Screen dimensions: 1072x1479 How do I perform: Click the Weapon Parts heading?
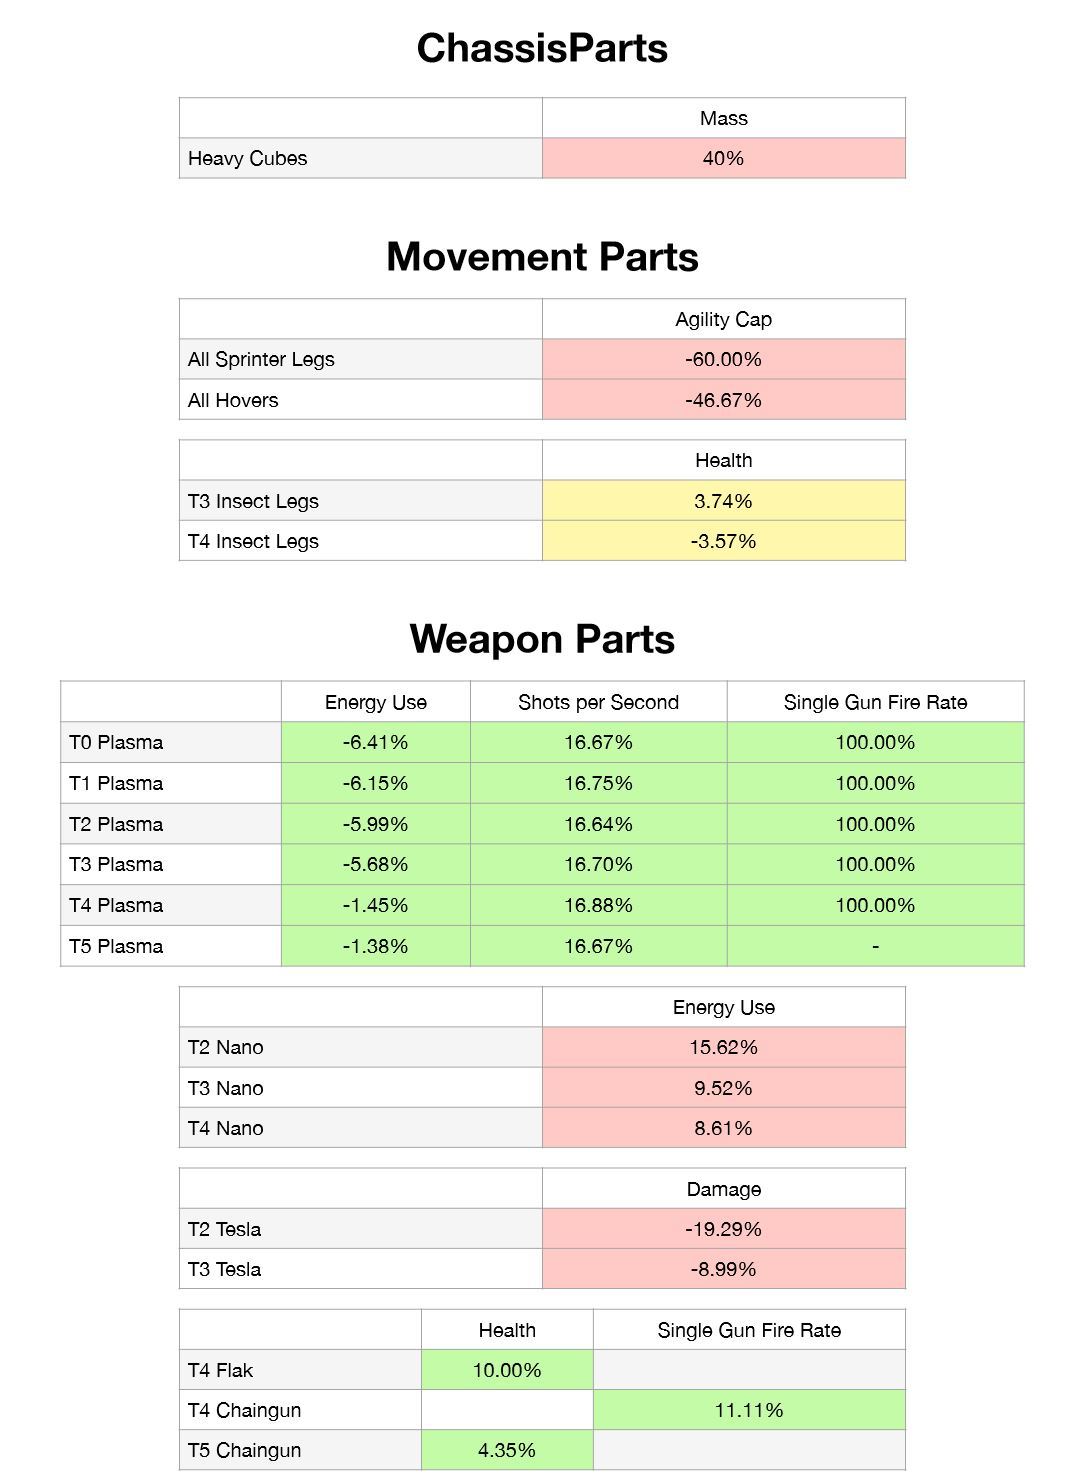click(542, 639)
